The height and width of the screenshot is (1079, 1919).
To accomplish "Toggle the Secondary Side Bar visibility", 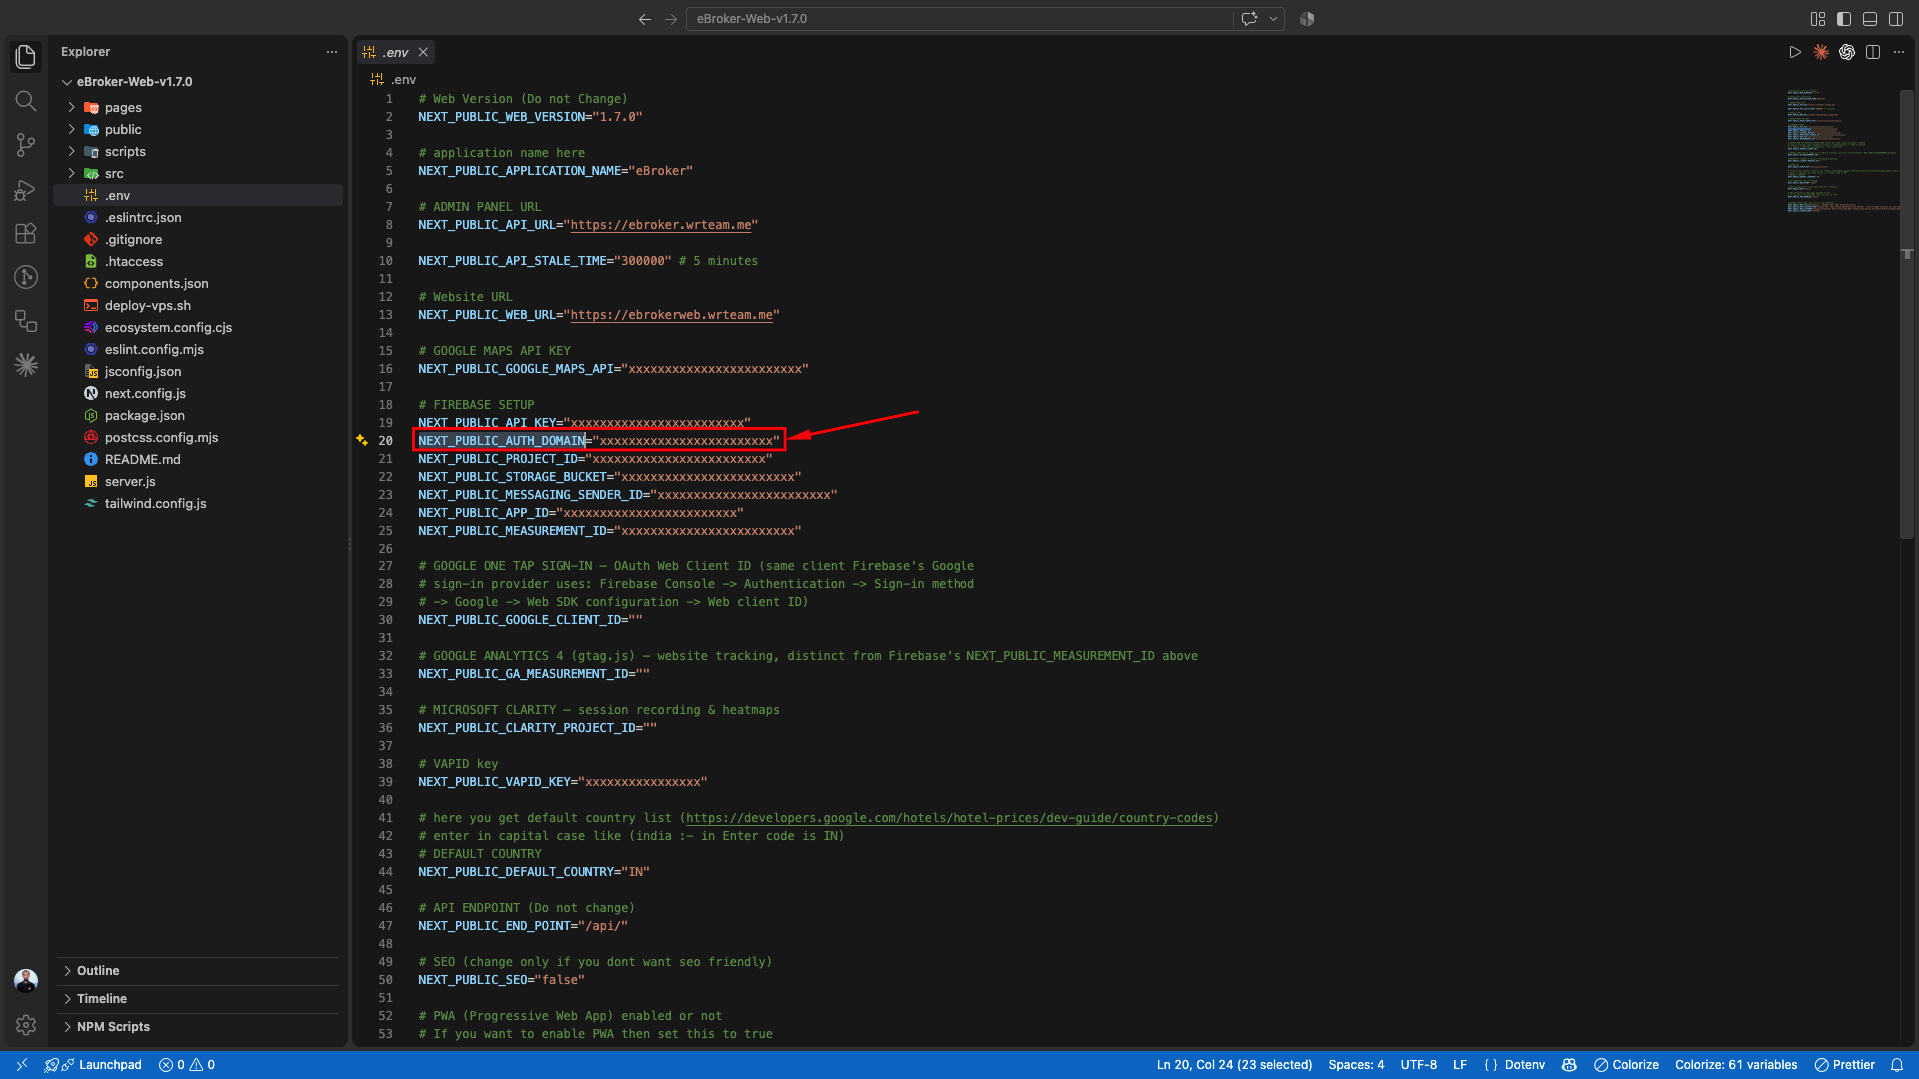I will (x=1896, y=19).
